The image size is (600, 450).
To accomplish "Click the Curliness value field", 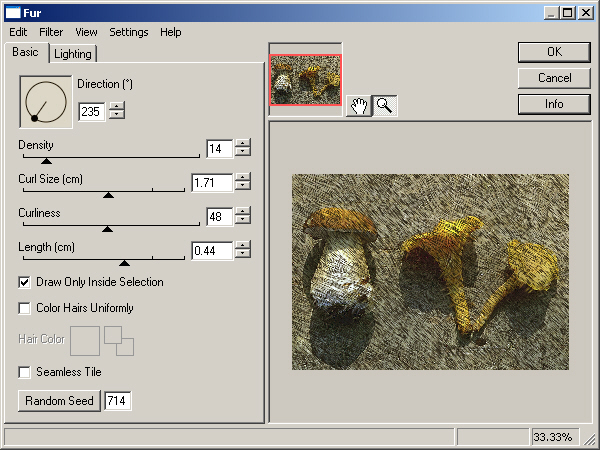I will coord(220,217).
